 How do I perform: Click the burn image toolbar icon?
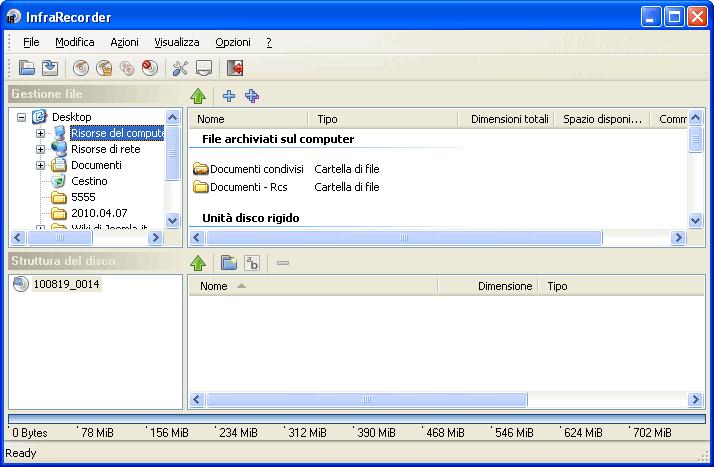pos(104,68)
